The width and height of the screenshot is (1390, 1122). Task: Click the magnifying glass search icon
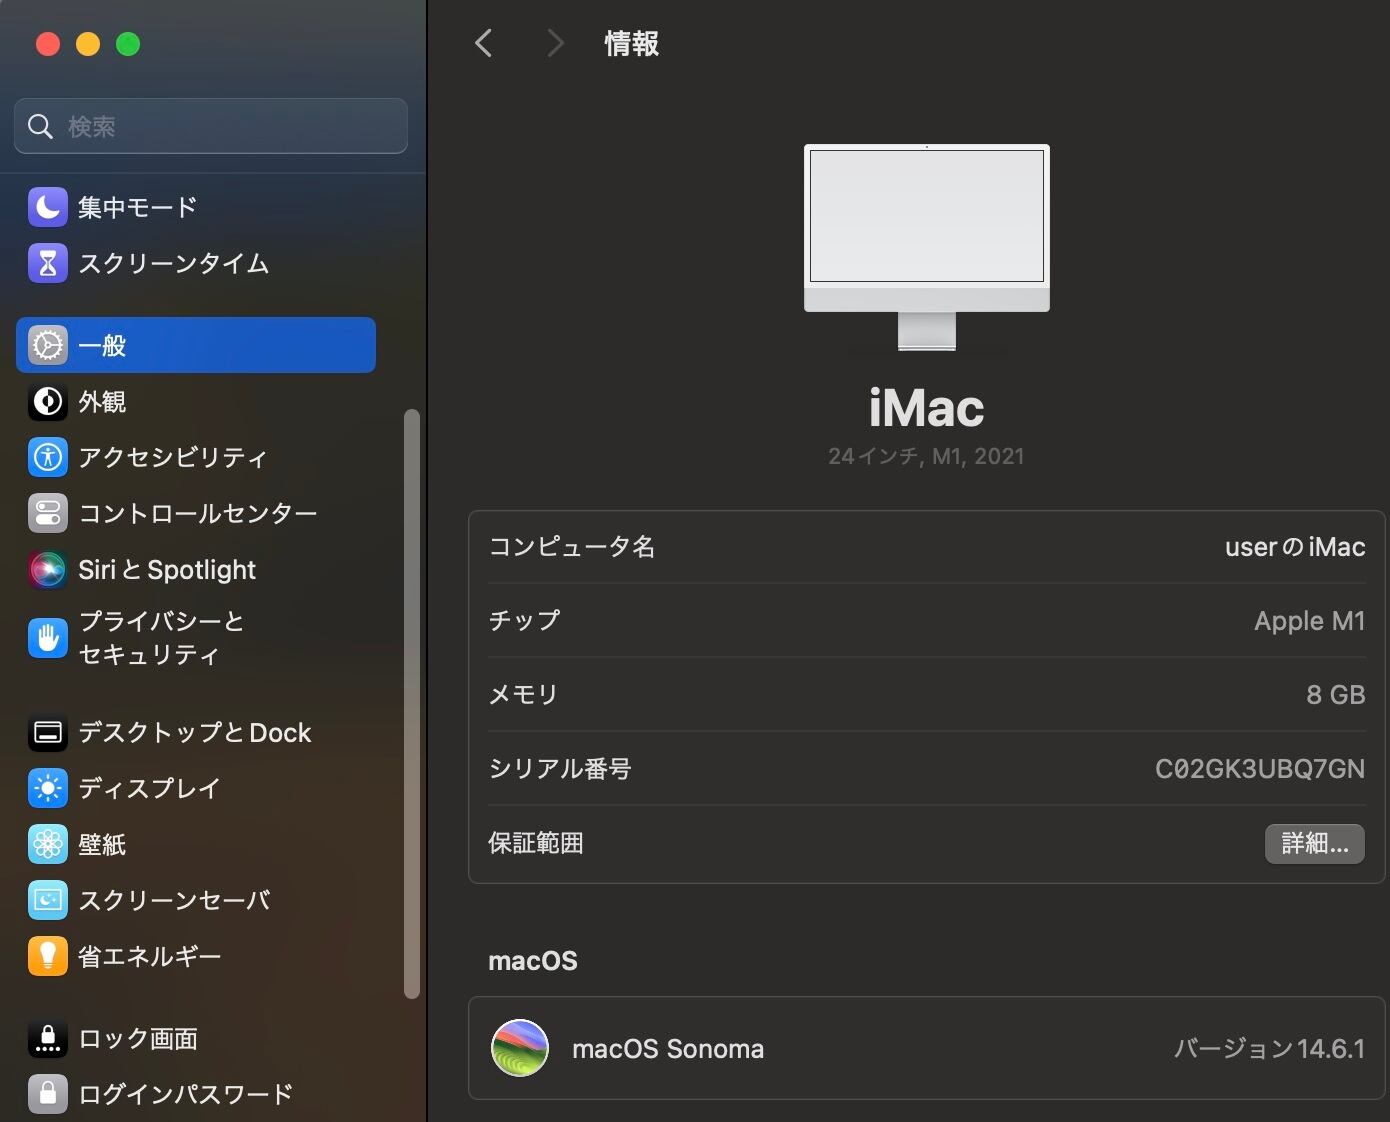pyautogui.click(x=41, y=127)
